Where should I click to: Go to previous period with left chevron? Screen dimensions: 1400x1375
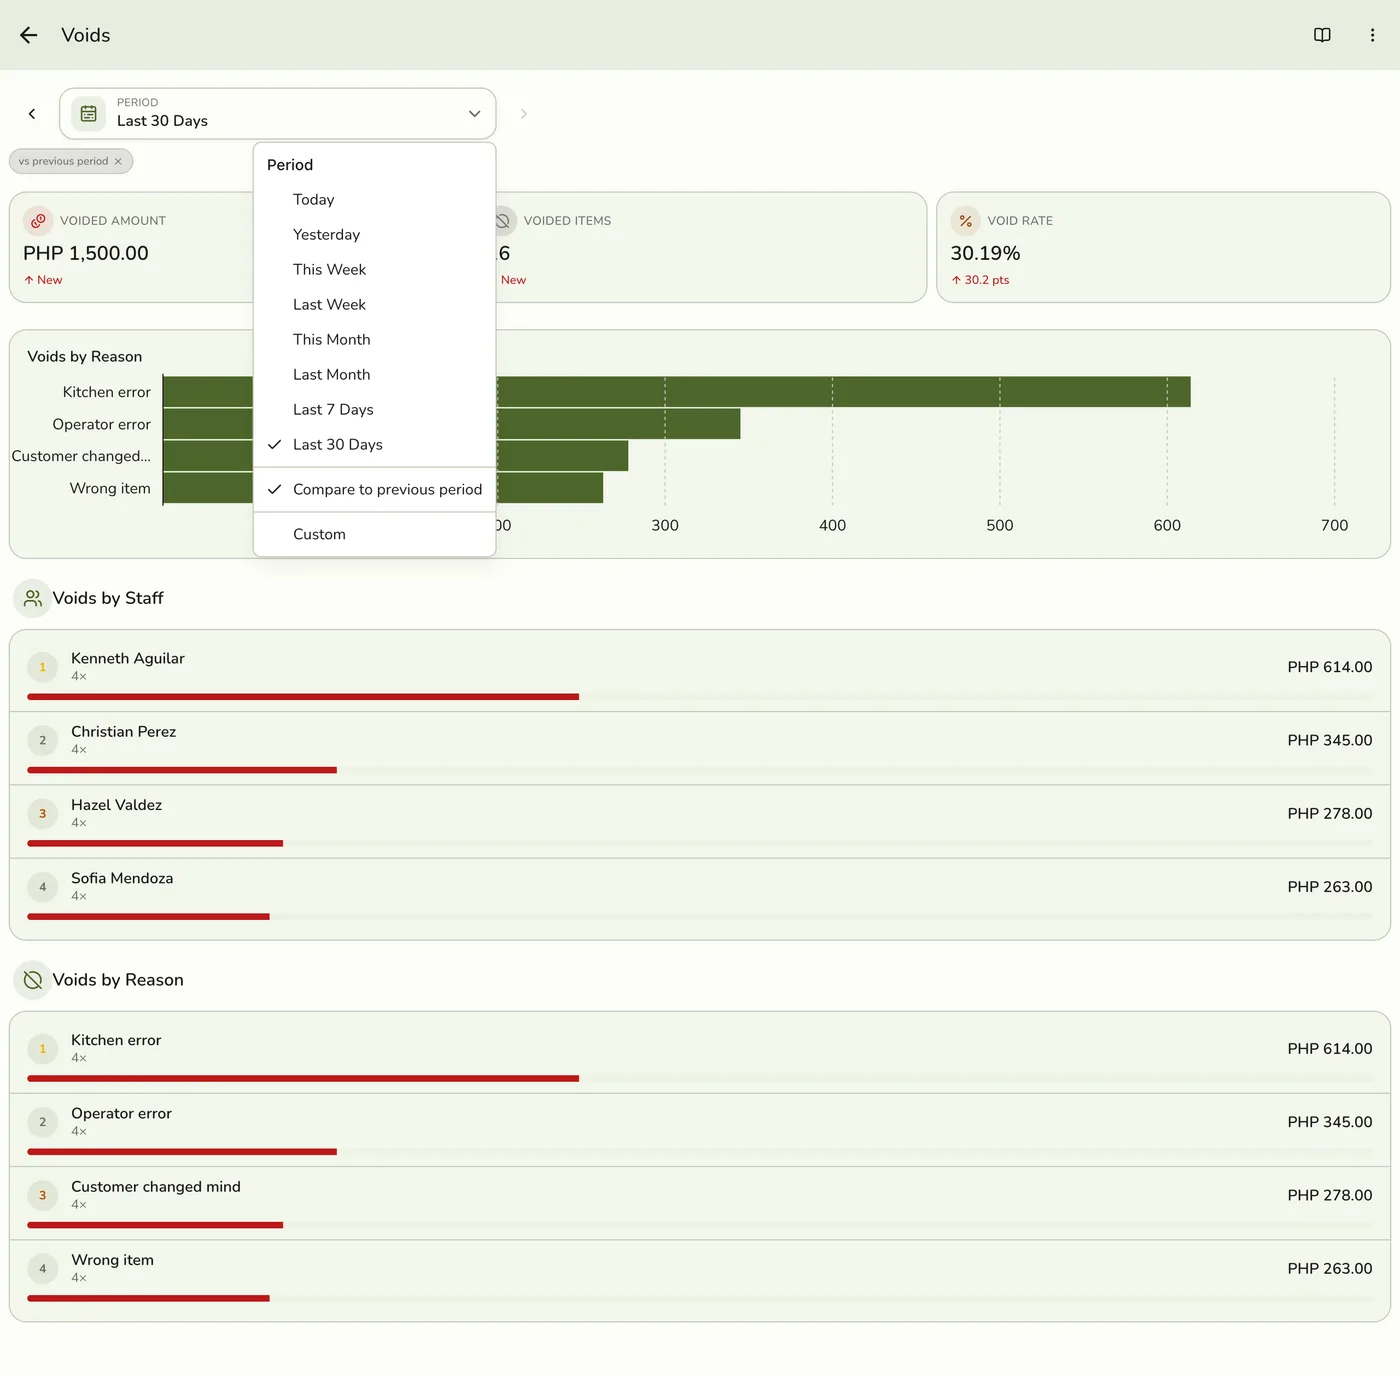32,113
